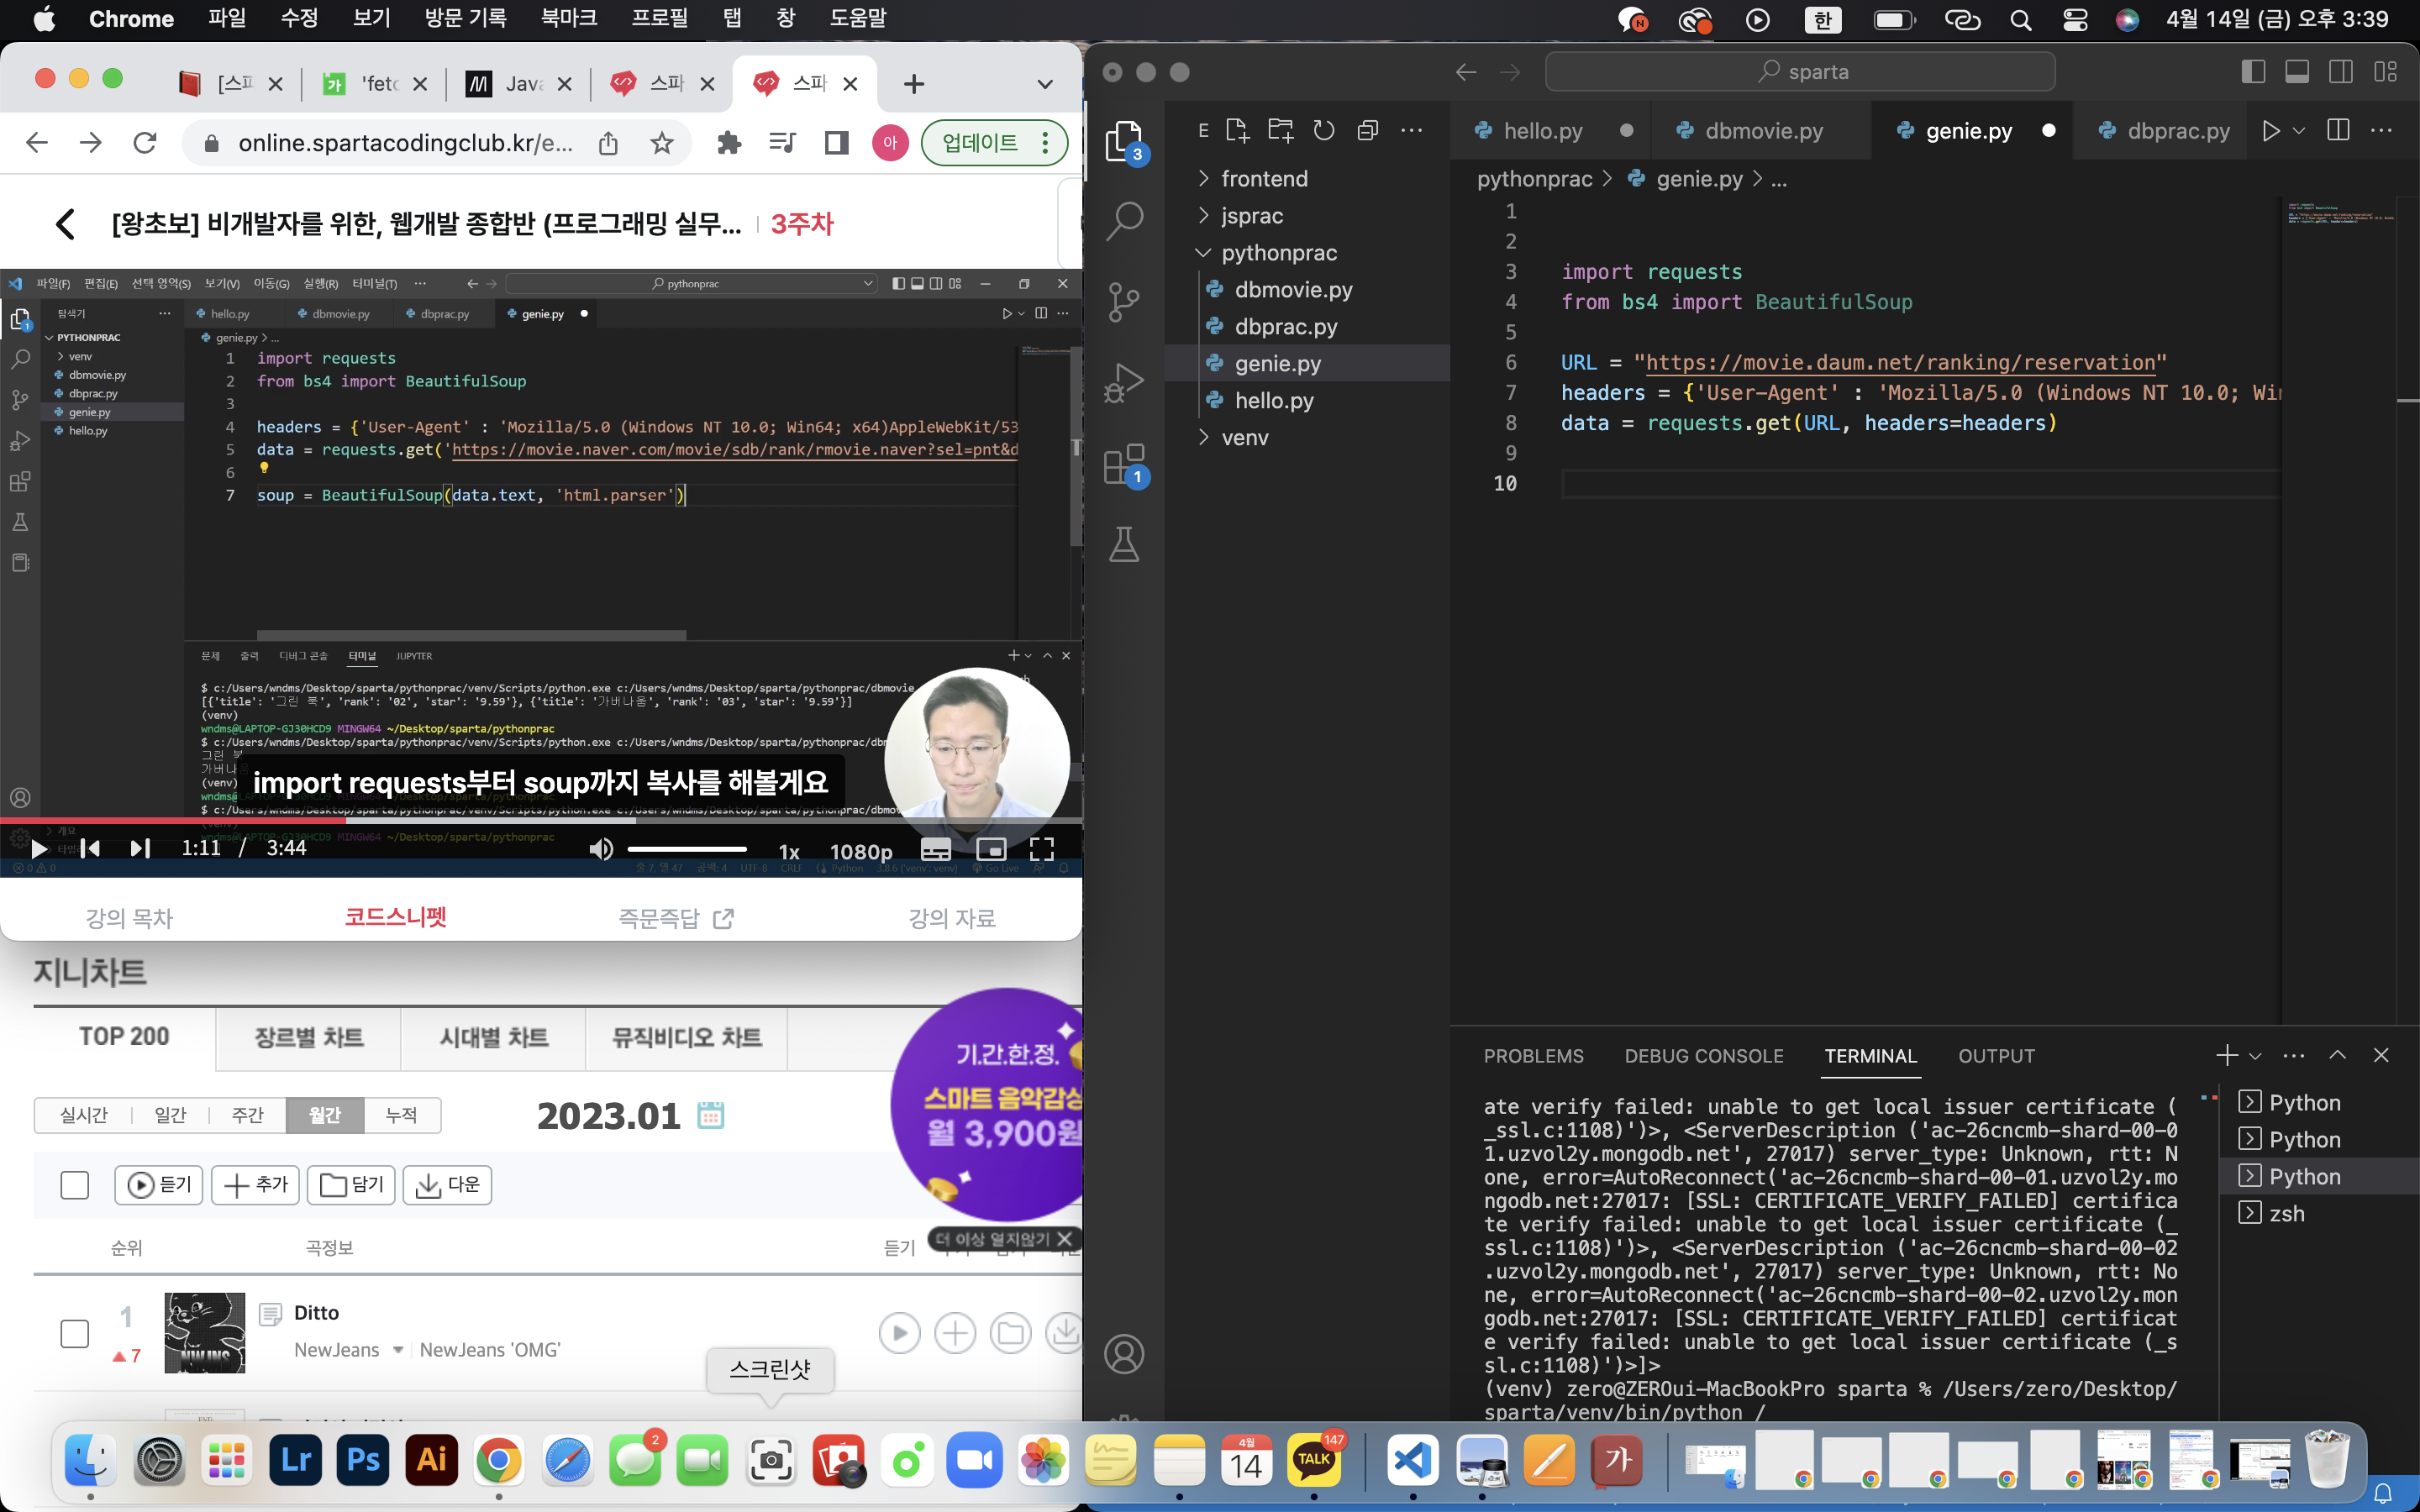The image size is (2420, 1512).
Task: Click the 듣기 button in Genie chart toolbar
Action: [159, 1185]
